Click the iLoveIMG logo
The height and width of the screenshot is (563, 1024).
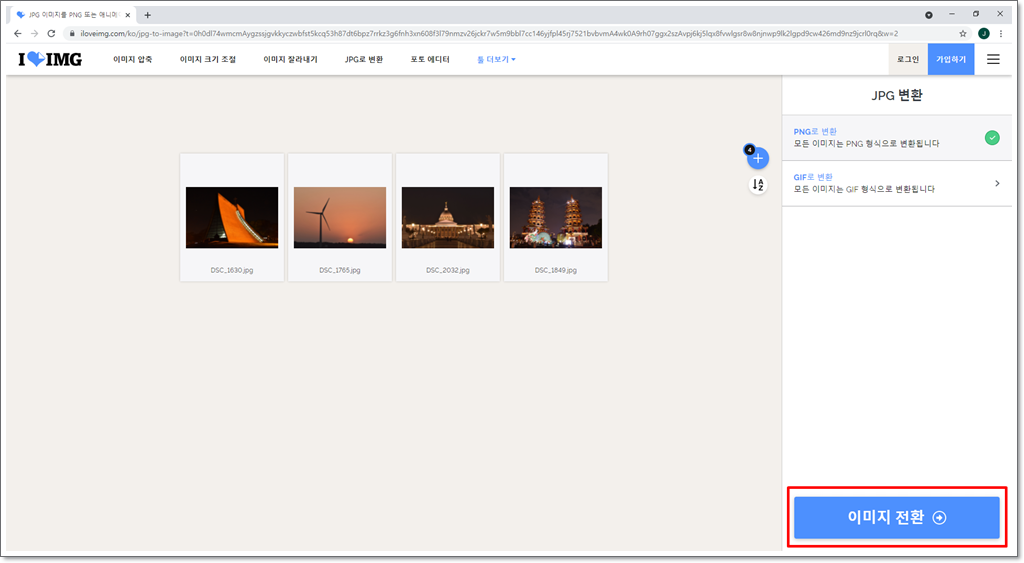pos(50,59)
